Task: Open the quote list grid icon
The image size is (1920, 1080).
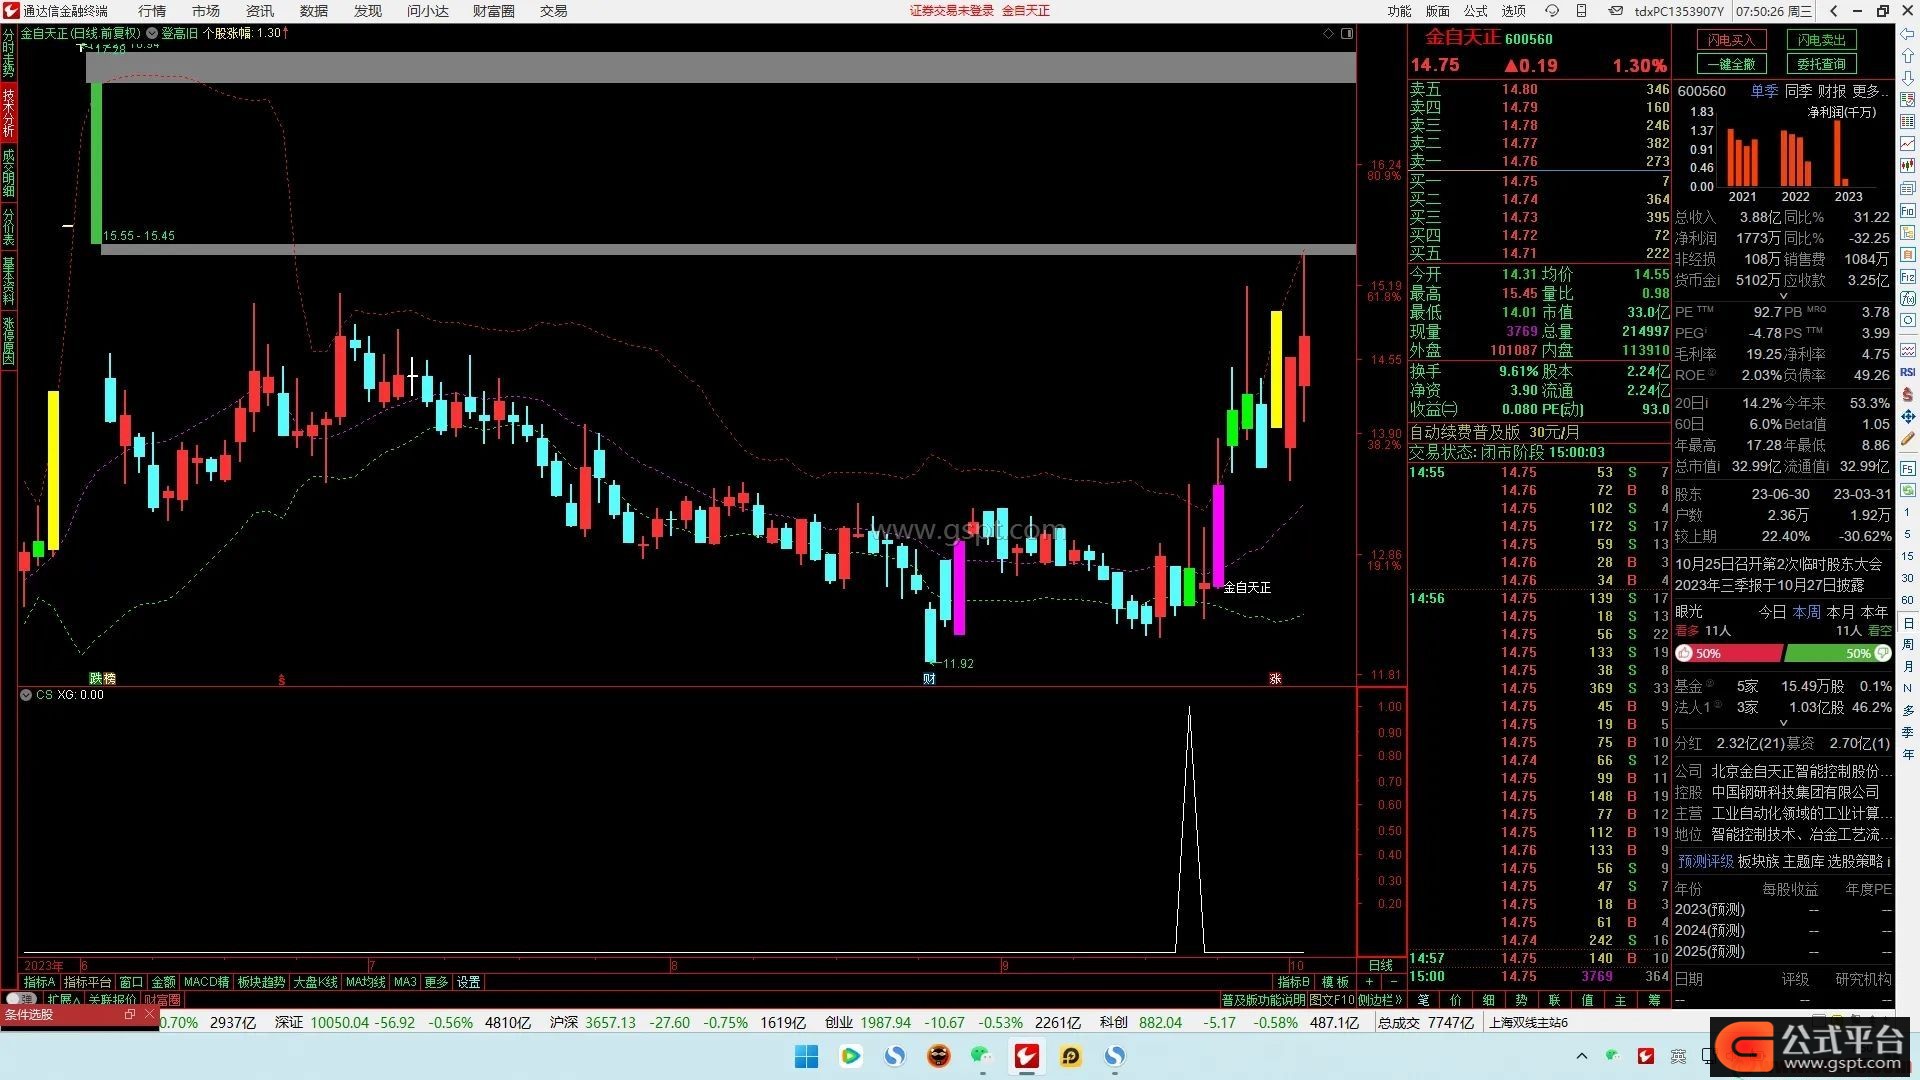Action: (x=1908, y=122)
